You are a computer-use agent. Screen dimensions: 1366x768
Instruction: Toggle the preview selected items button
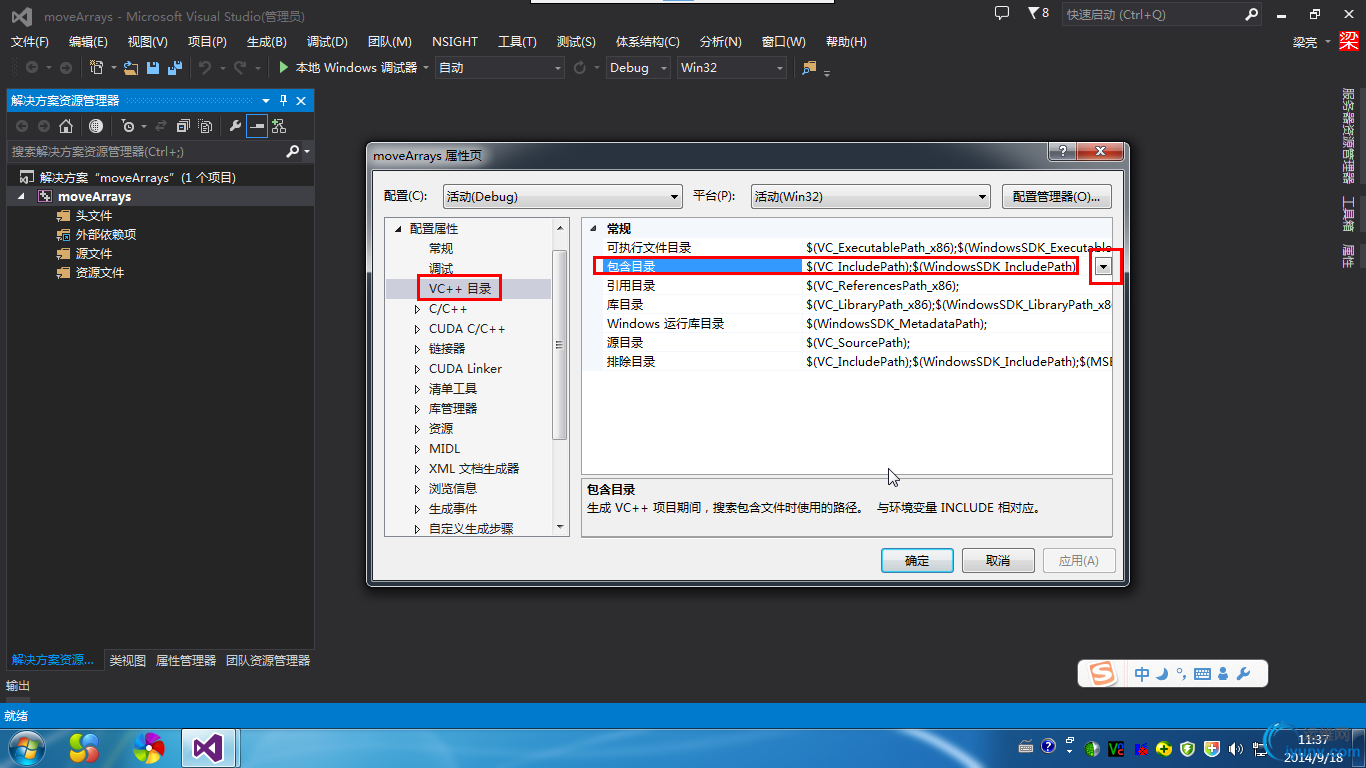click(x=257, y=126)
